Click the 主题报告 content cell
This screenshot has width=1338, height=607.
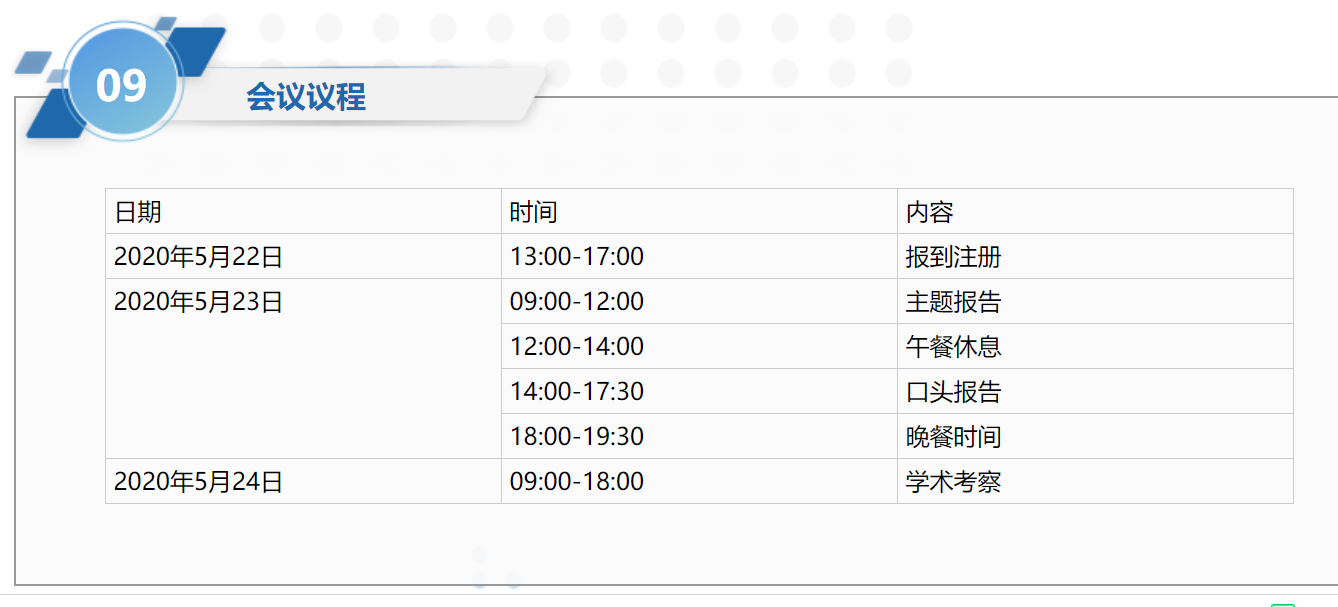[x=1095, y=301]
